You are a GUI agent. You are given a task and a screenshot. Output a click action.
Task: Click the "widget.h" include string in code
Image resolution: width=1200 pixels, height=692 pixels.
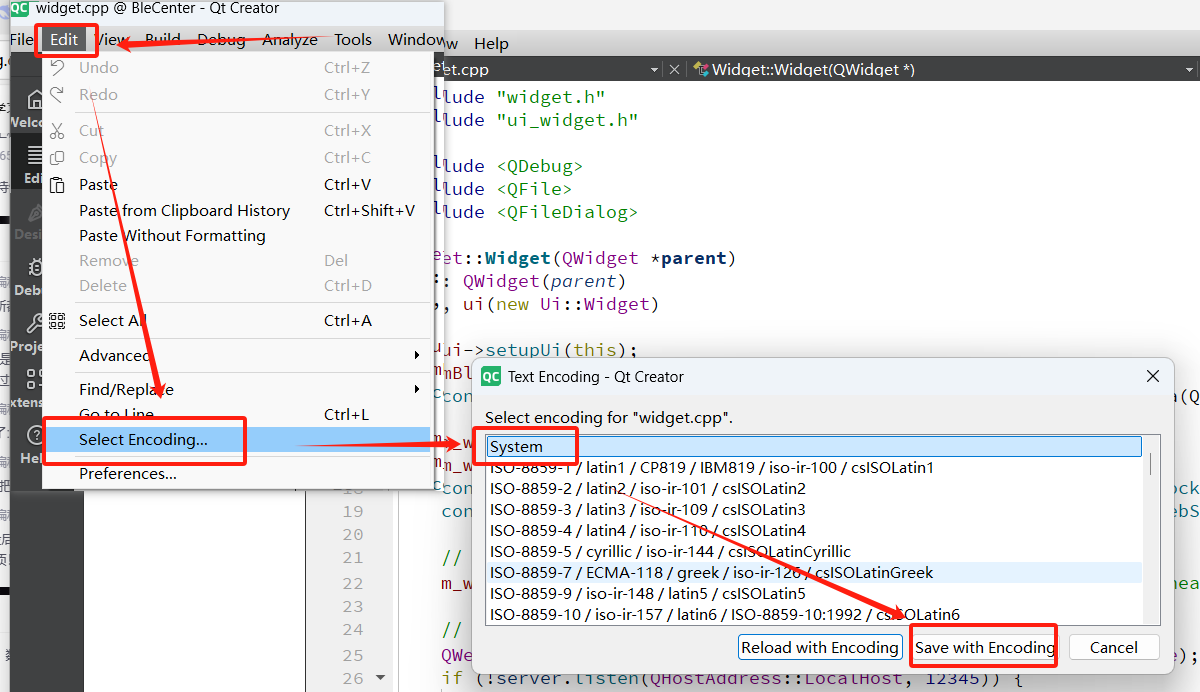coord(551,97)
